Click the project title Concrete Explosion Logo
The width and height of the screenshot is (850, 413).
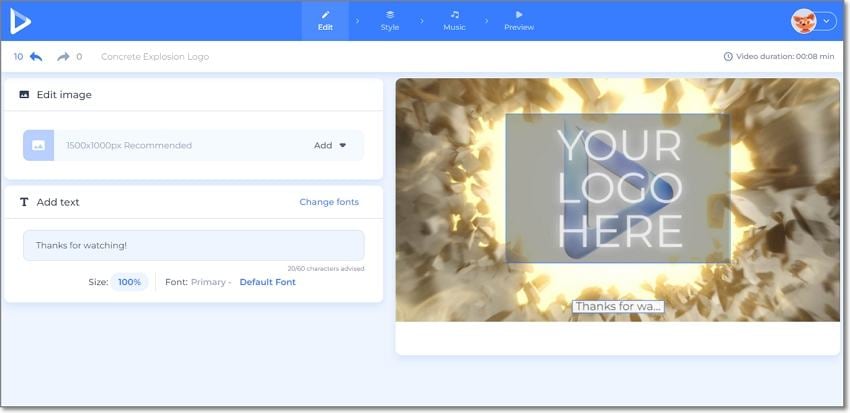pos(155,57)
